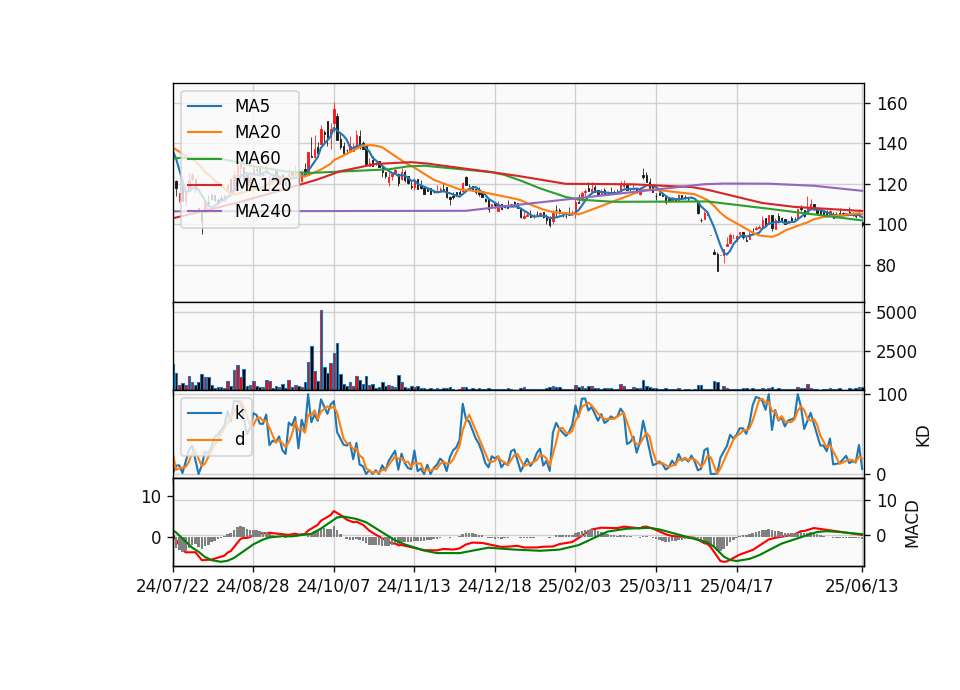960x690 pixels.
Task: Click the 2500 volume axis label
Action: (x=897, y=352)
